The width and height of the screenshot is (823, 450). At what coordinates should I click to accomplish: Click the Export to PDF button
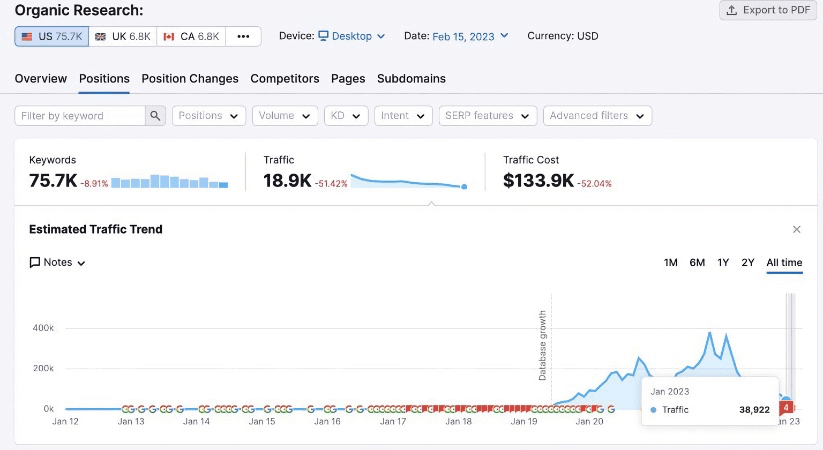click(767, 10)
